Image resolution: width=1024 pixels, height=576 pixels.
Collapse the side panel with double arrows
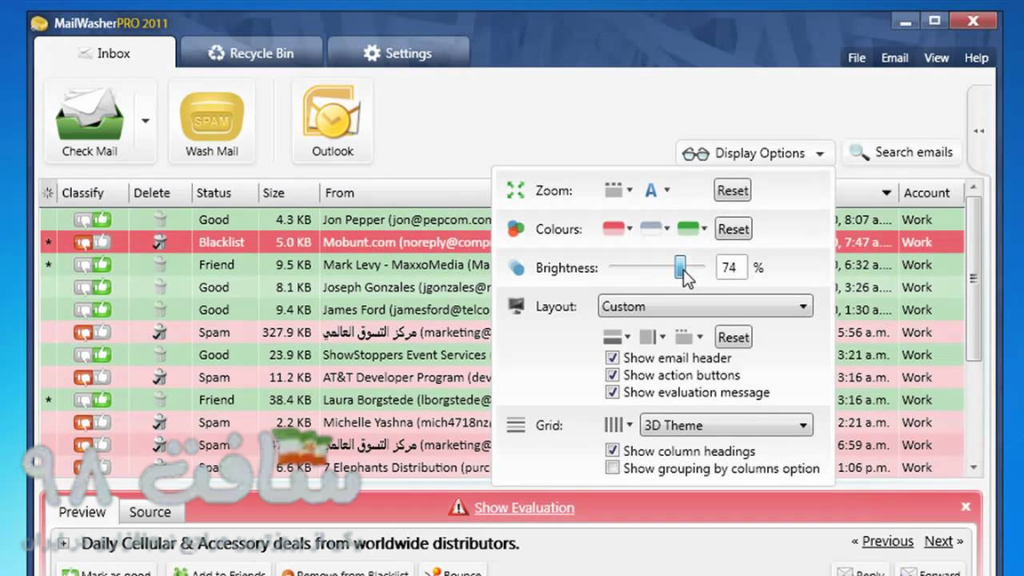(x=978, y=131)
